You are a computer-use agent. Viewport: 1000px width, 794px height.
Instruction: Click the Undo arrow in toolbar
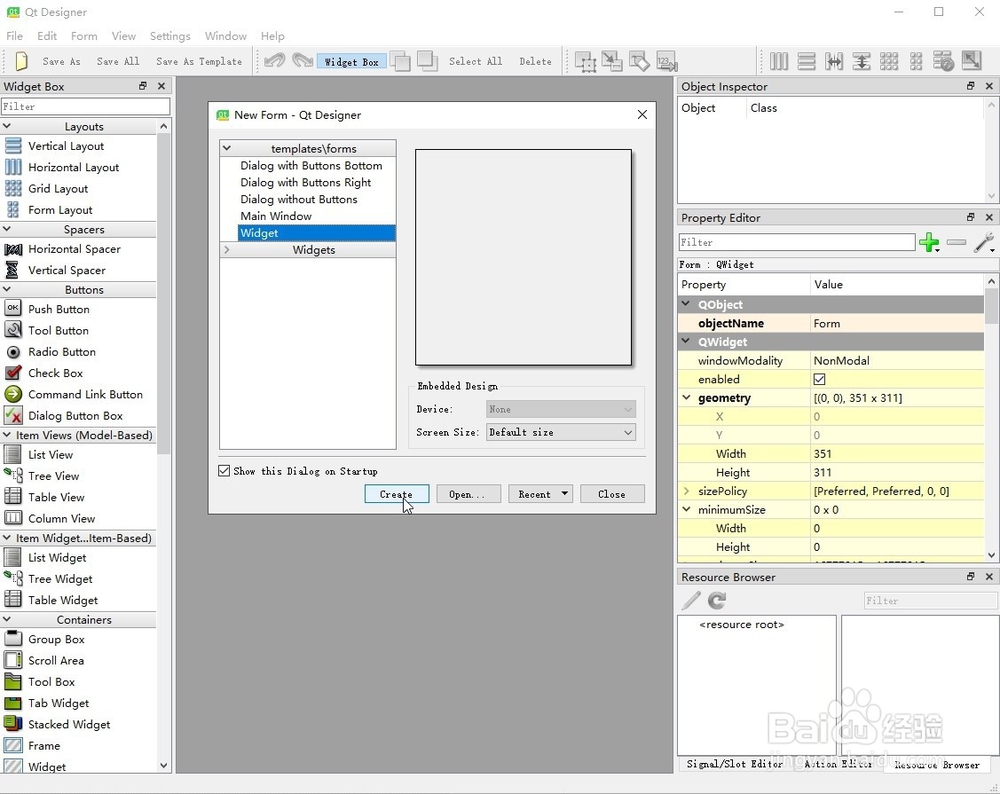tap(275, 61)
